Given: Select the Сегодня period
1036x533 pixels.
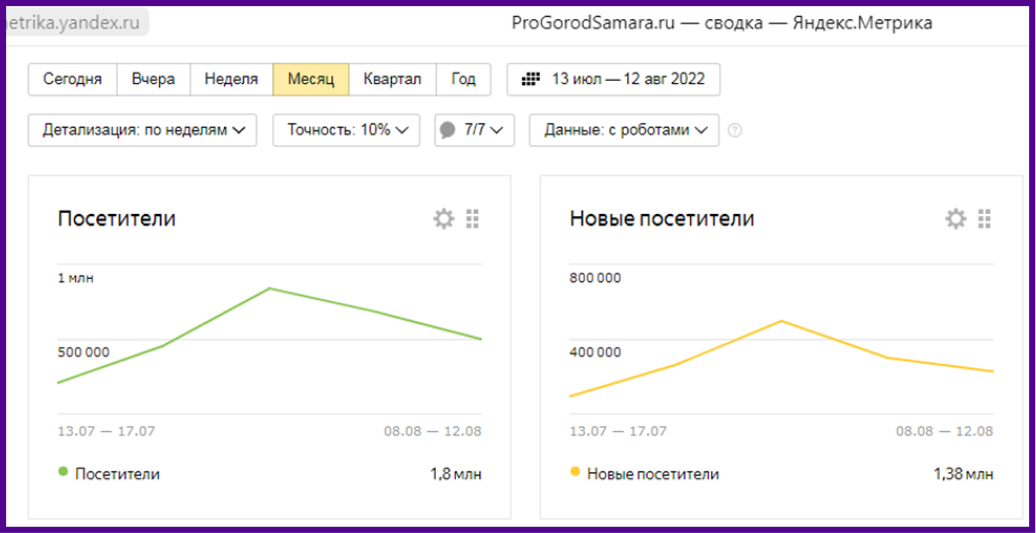Looking at the screenshot, I should click(x=73, y=79).
